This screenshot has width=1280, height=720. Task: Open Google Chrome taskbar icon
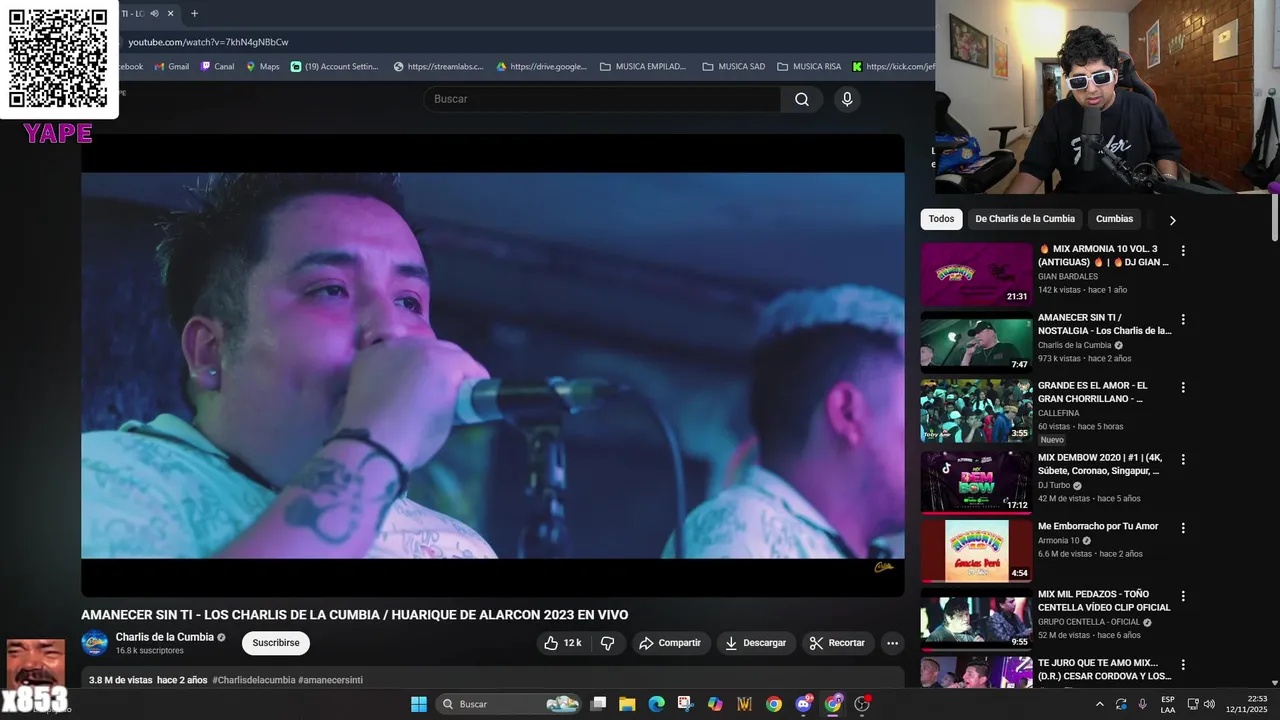[774, 704]
